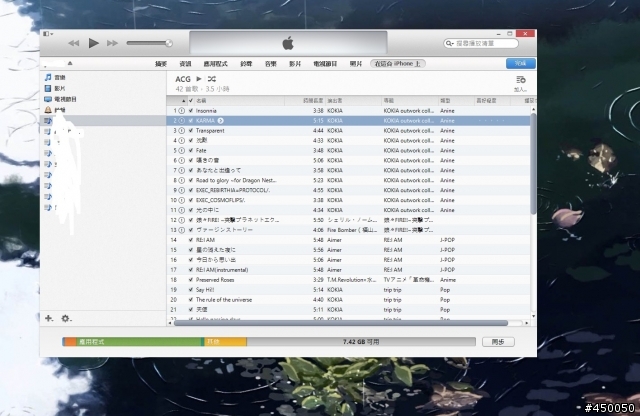
Task: Click the status circle icon beside ヴァージンストーリー
Action: (182, 230)
